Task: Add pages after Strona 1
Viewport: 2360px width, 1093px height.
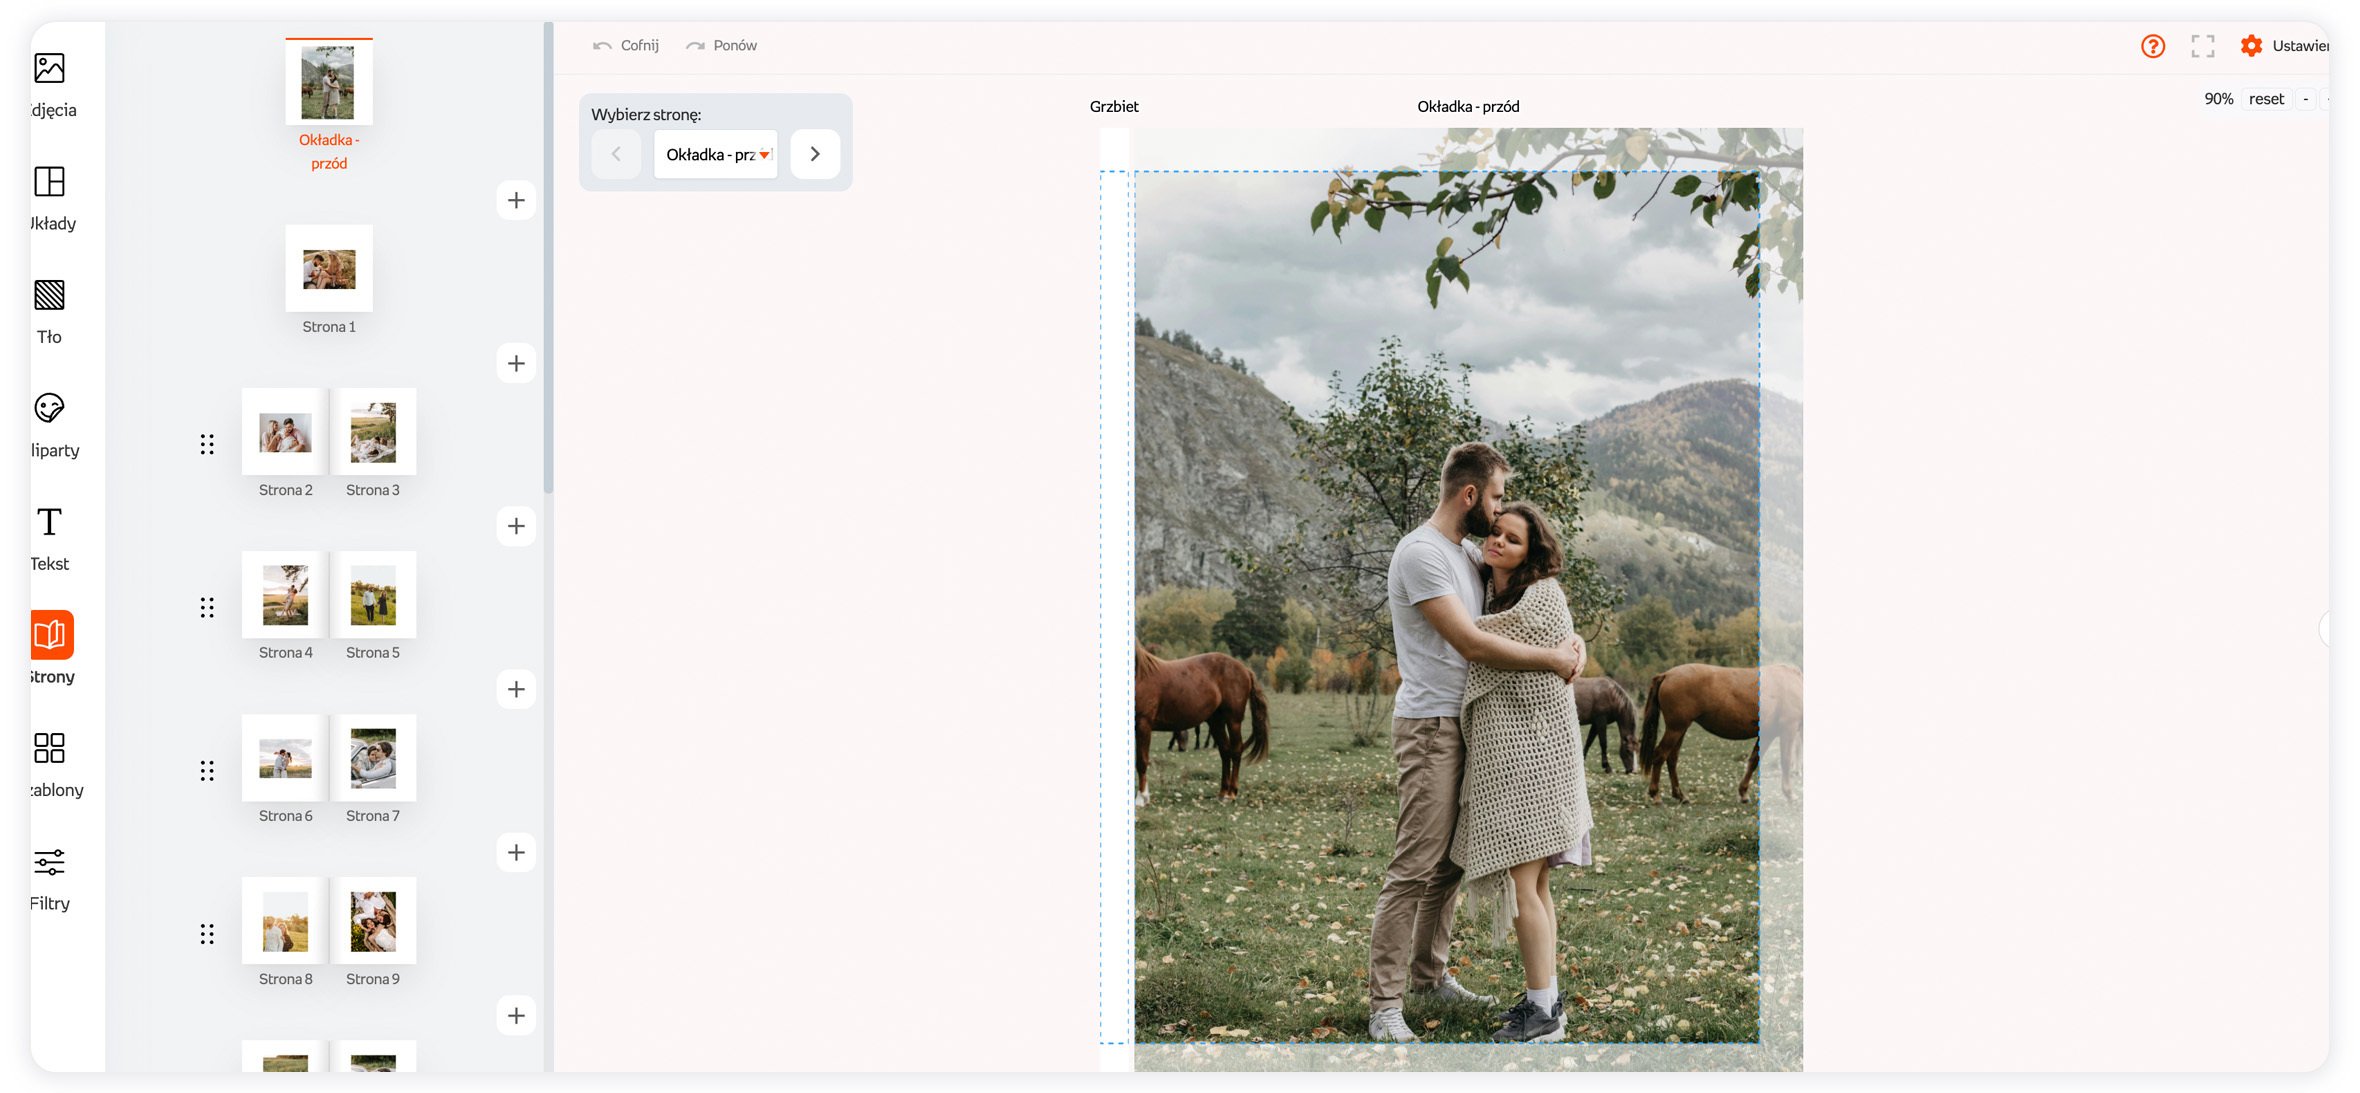Action: (516, 363)
